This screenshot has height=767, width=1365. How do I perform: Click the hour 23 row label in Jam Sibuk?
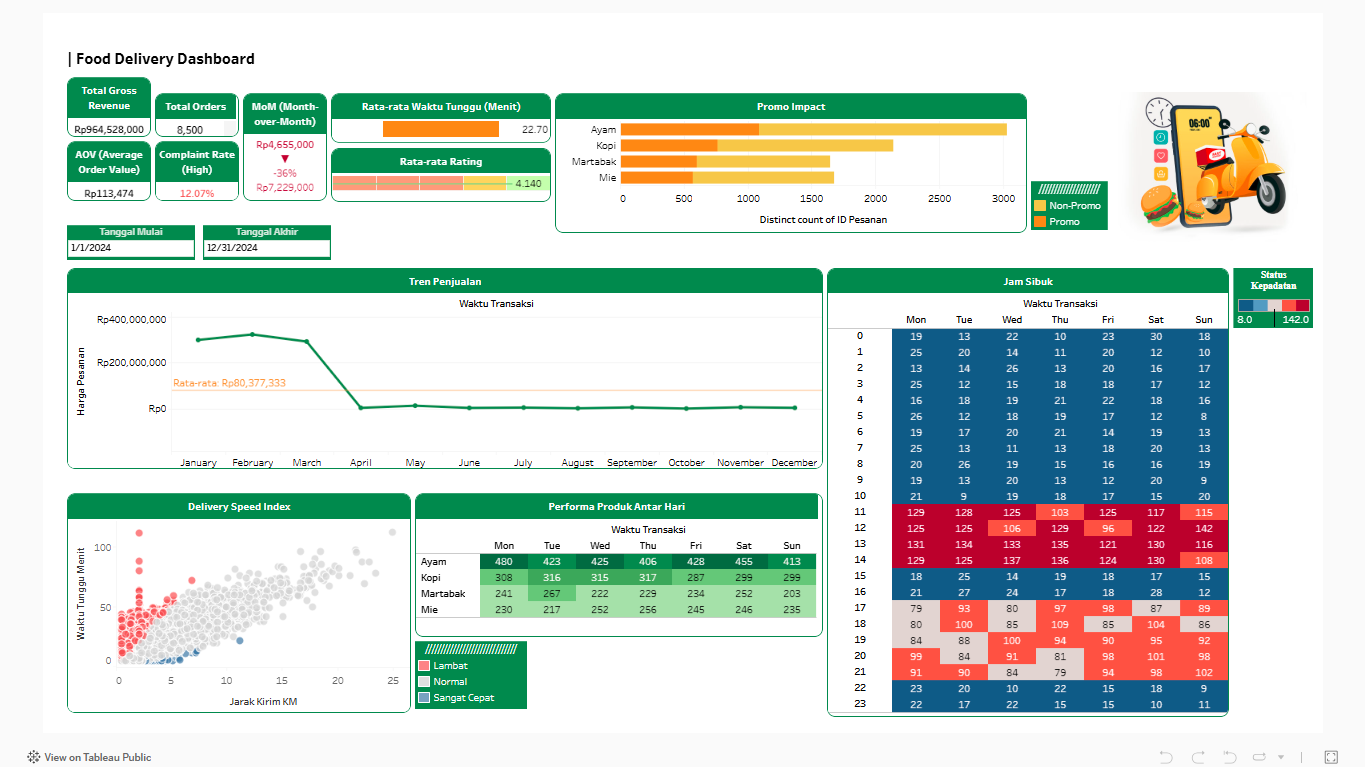[860, 704]
